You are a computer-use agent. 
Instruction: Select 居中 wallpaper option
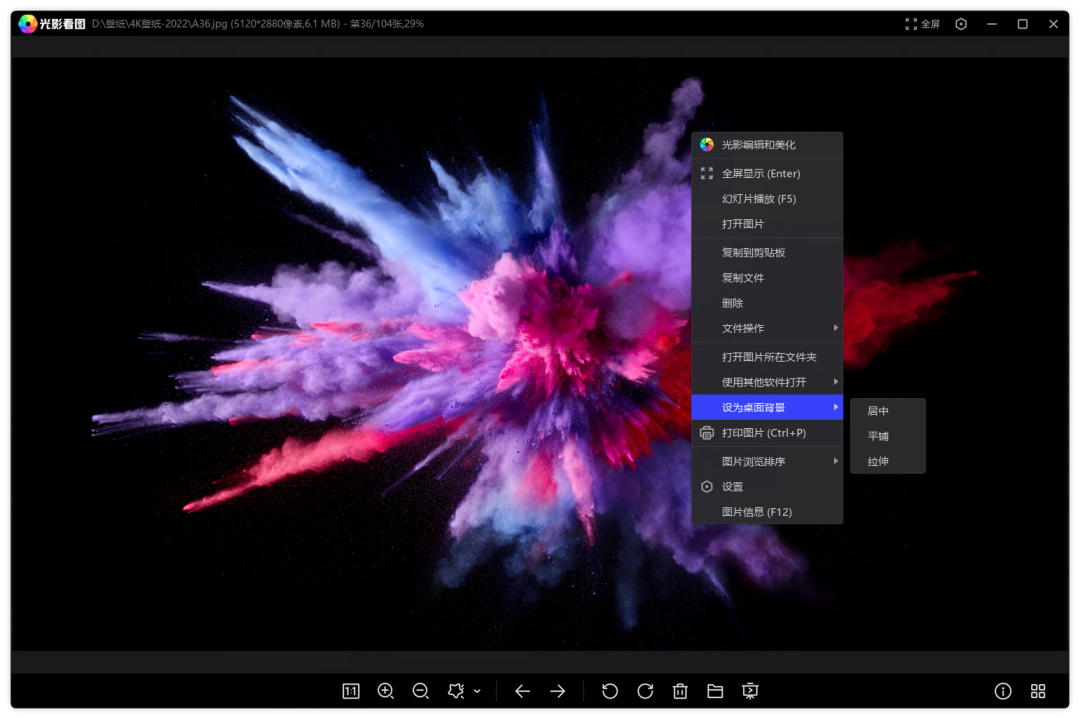[878, 411]
